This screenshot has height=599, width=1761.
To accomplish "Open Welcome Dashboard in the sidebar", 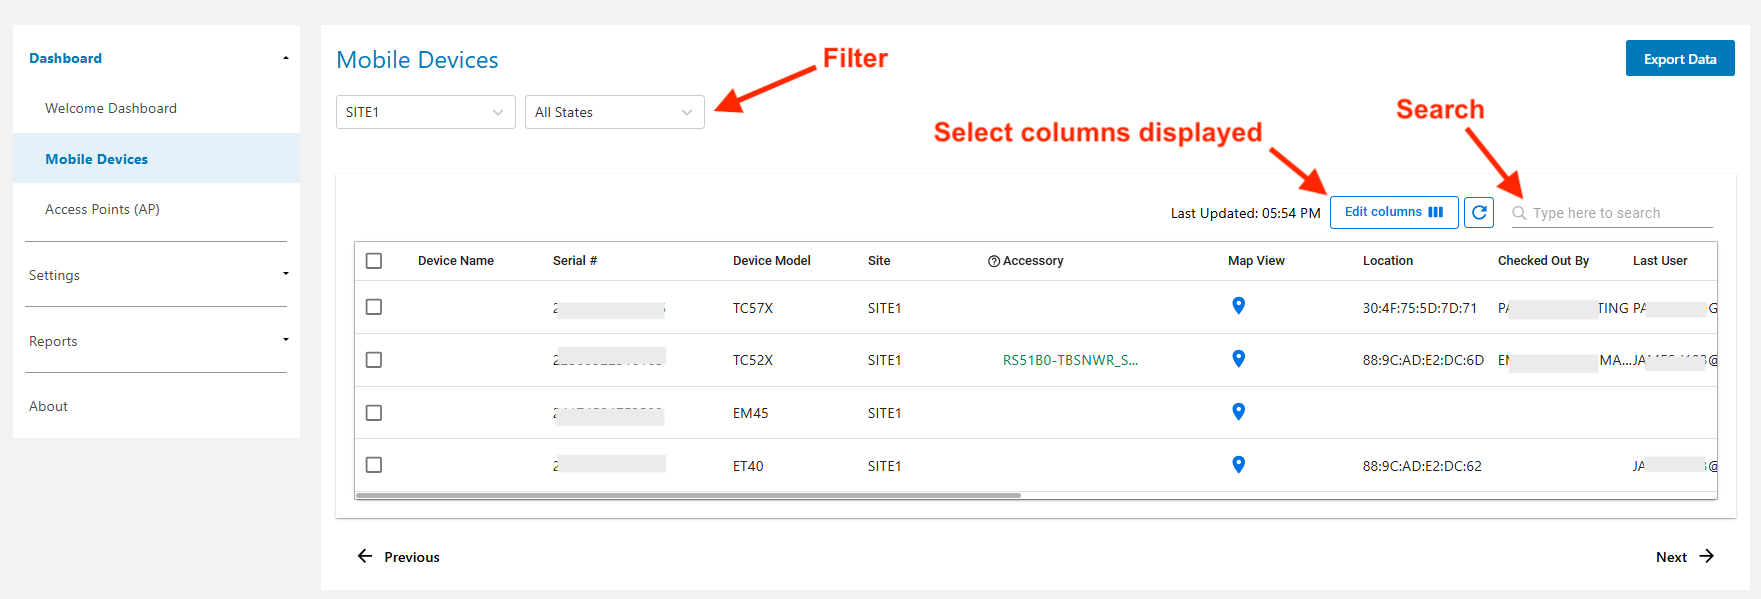I will click(x=111, y=108).
